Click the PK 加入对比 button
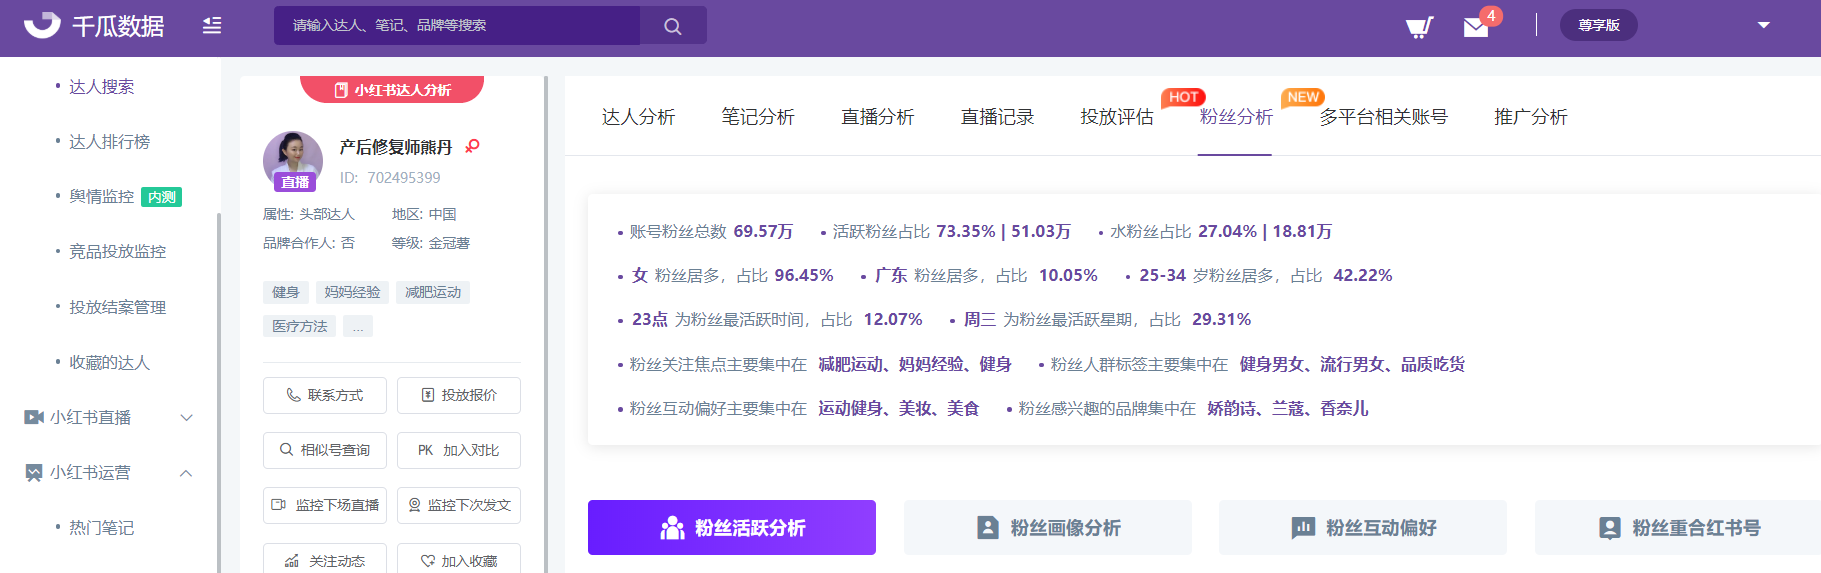This screenshot has height=573, width=1821. pyautogui.click(x=459, y=450)
